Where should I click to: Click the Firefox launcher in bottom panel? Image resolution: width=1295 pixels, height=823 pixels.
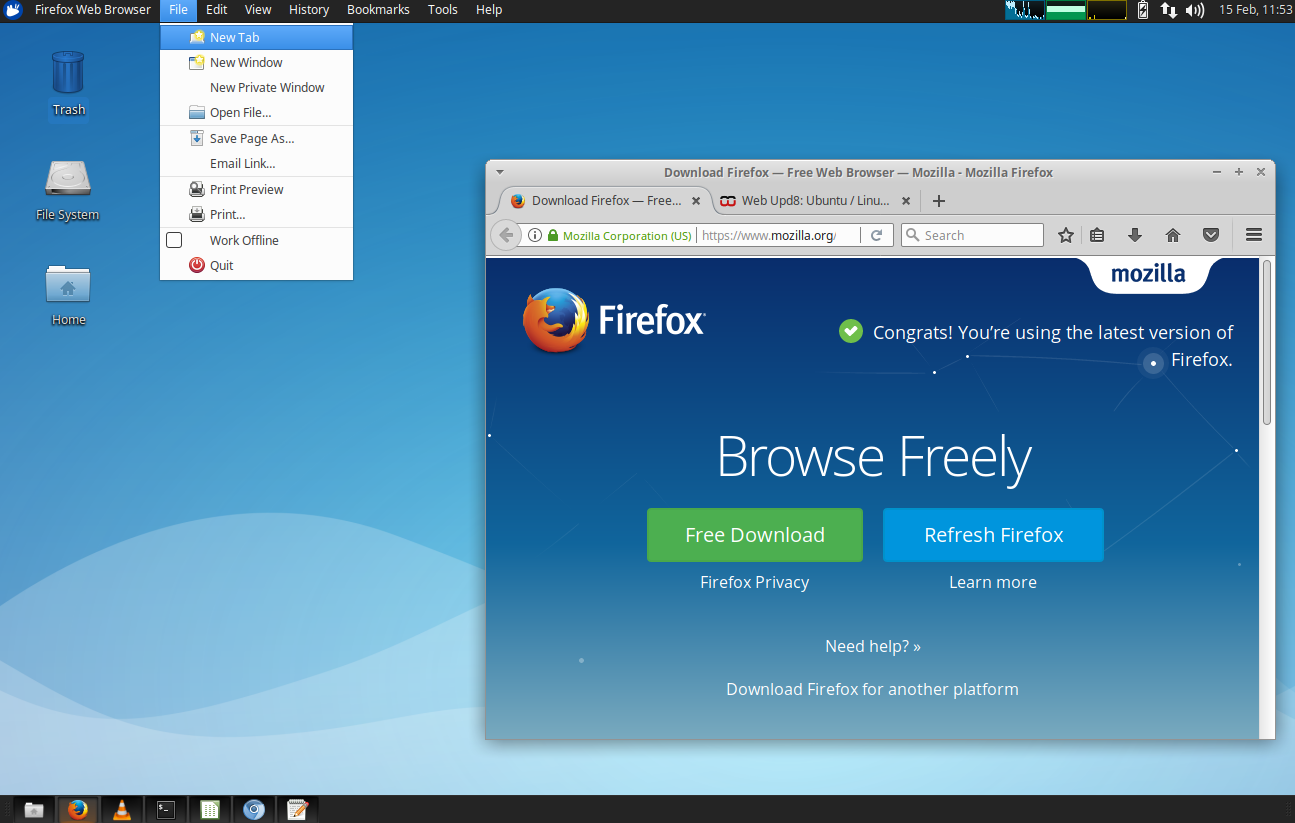pos(78,810)
